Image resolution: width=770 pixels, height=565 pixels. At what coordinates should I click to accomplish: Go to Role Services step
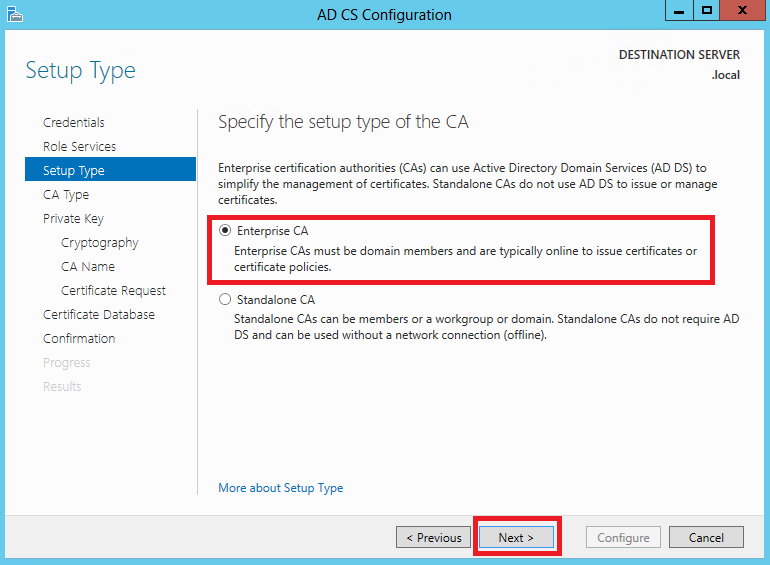tap(79, 147)
